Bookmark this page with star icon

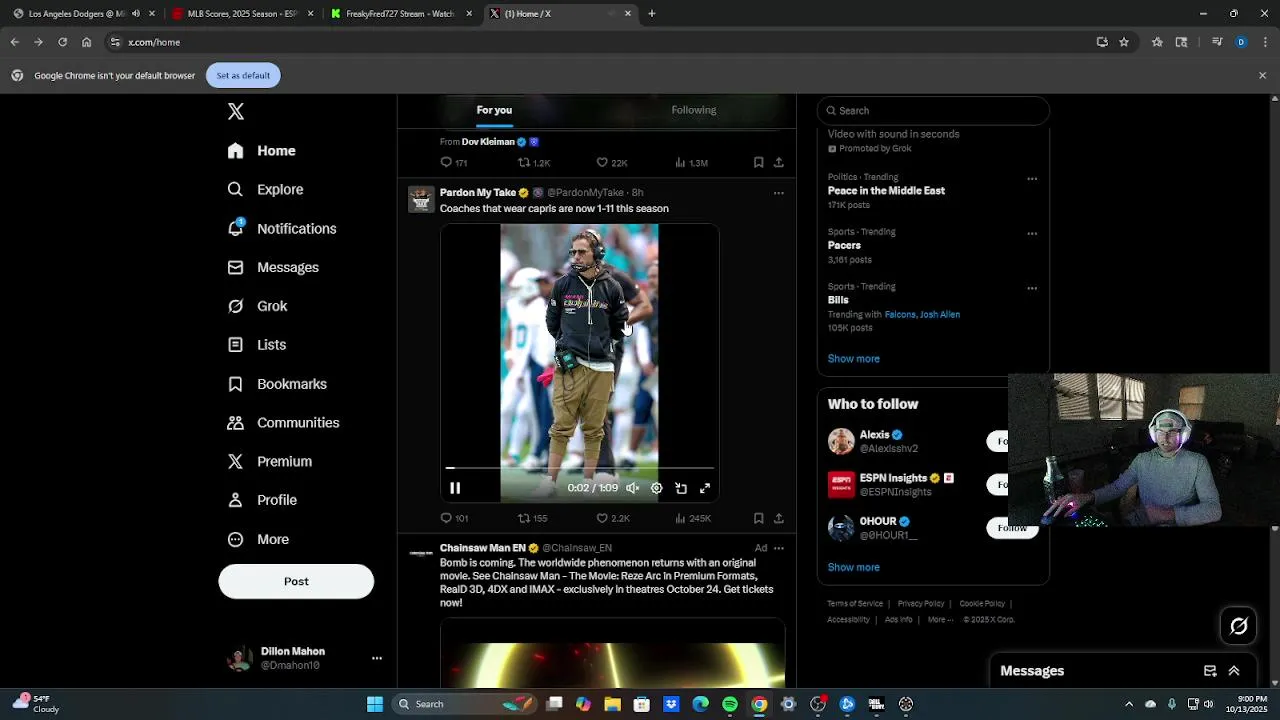(x=1124, y=42)
